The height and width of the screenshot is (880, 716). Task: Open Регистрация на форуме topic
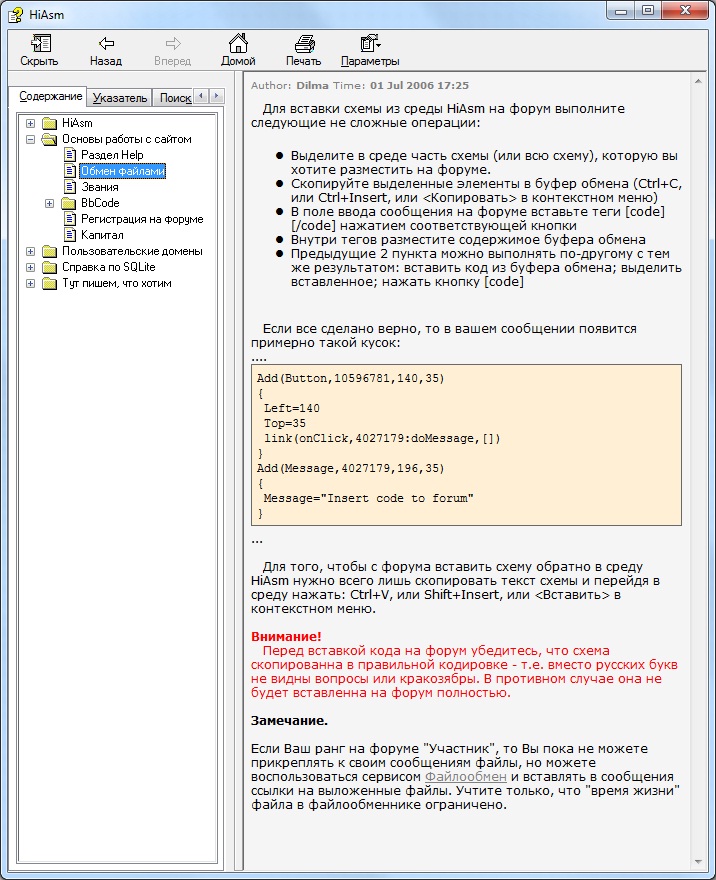142,219
